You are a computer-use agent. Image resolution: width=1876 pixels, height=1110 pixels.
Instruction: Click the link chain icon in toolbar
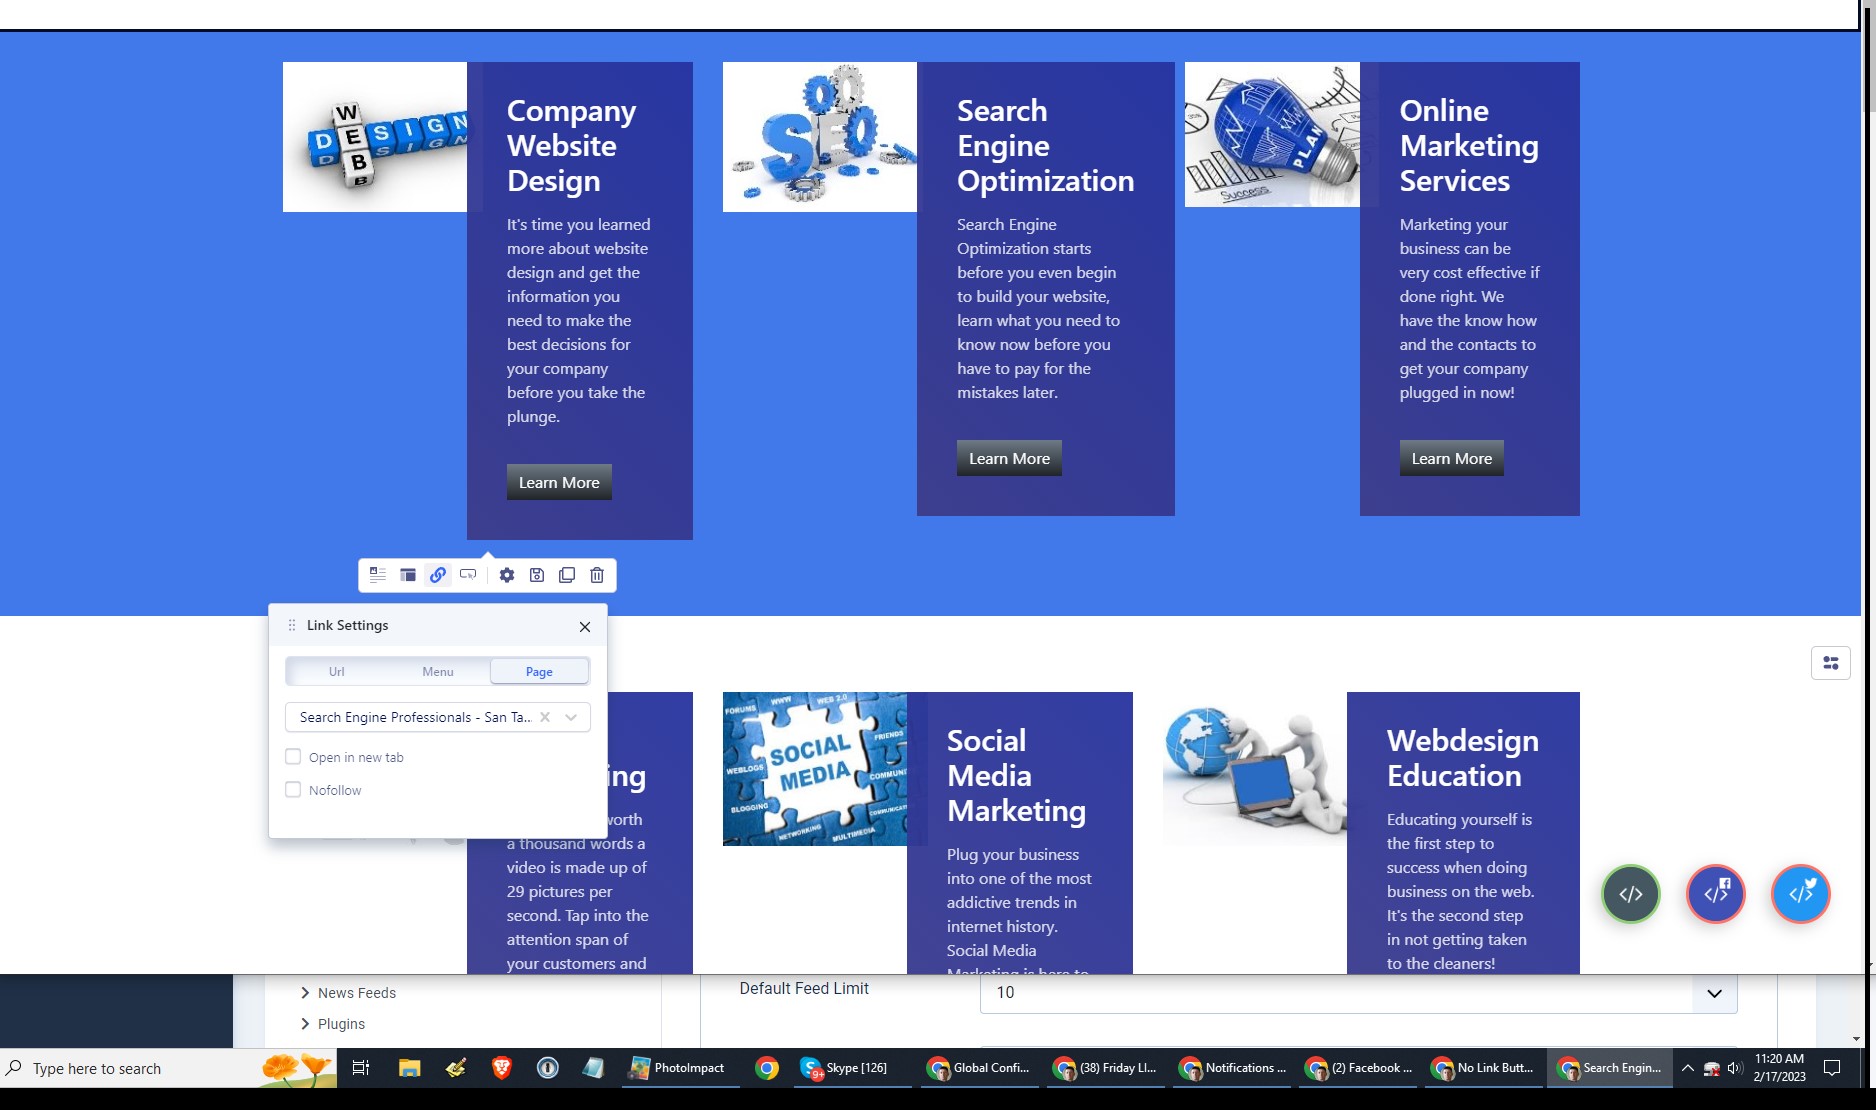438,575
